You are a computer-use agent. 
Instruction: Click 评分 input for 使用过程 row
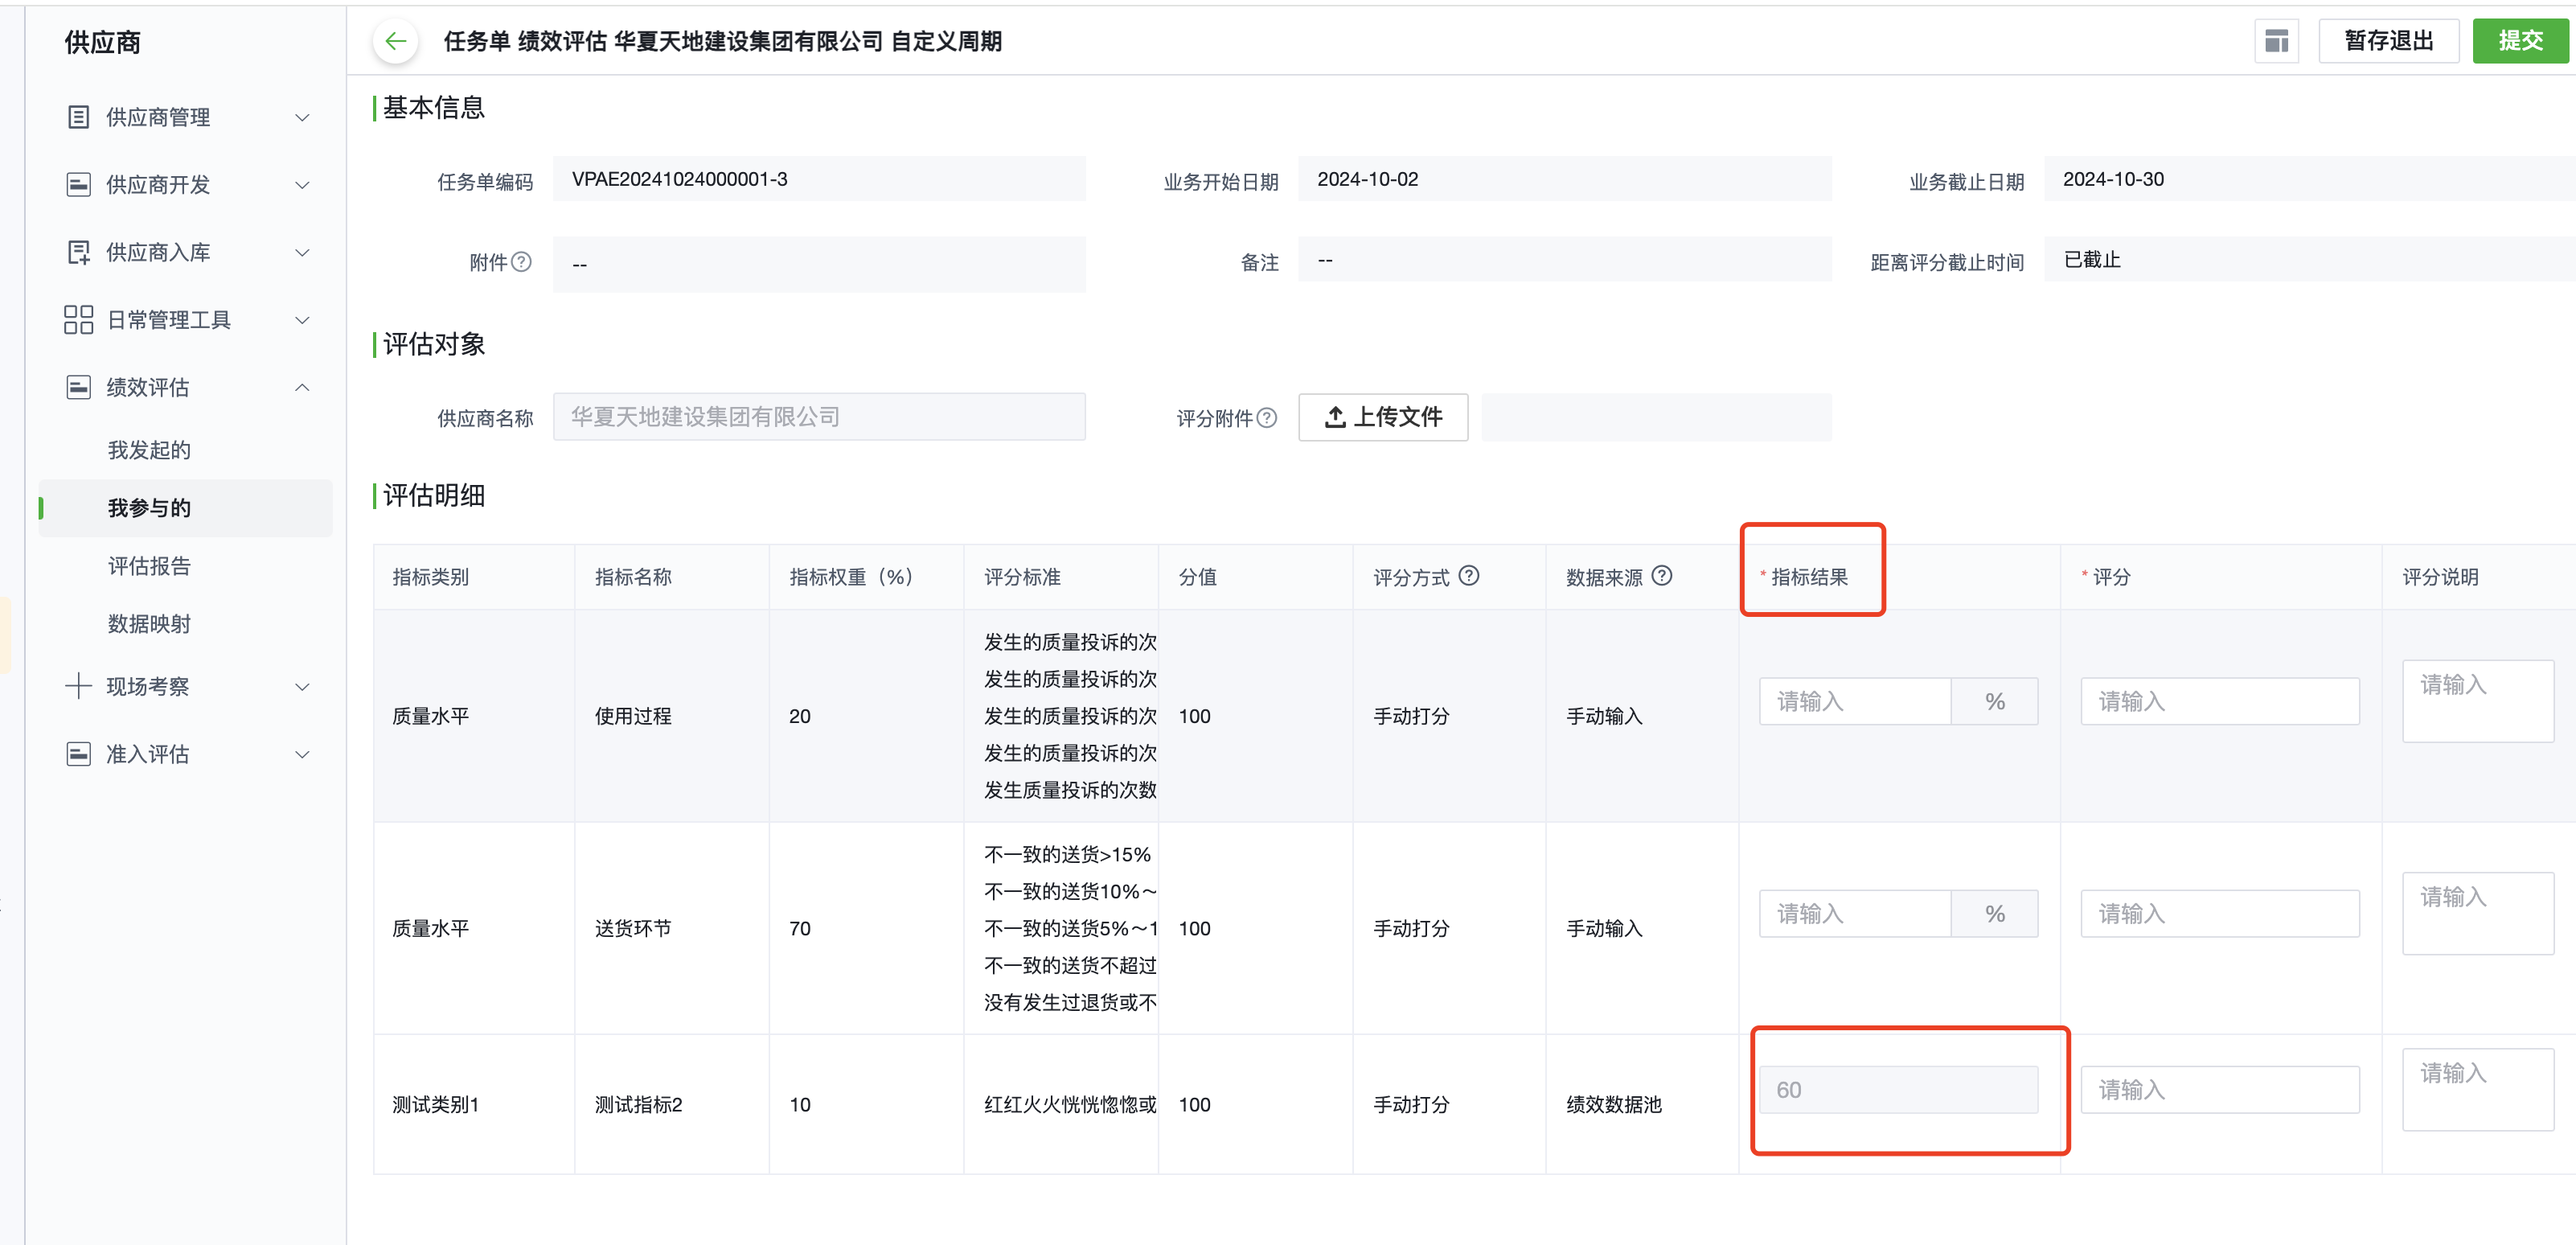pyautogui.click(x=2219, y=701)
